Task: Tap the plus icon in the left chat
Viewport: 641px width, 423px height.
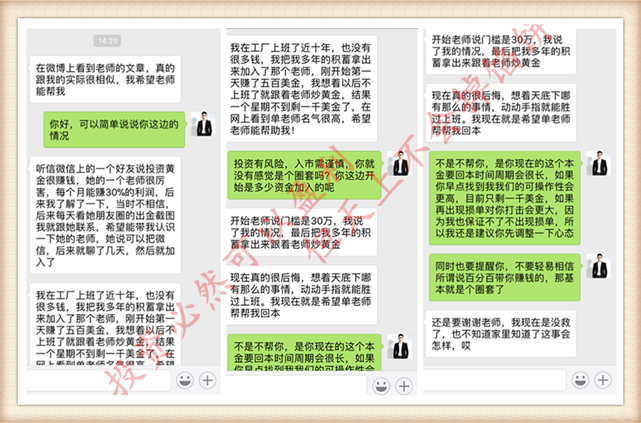Action: tap(206, 380)
